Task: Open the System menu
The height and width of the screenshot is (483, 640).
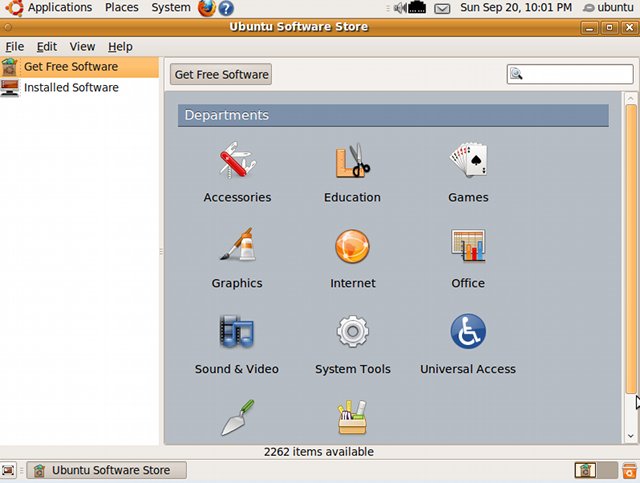Action: [x=171, y=7]
